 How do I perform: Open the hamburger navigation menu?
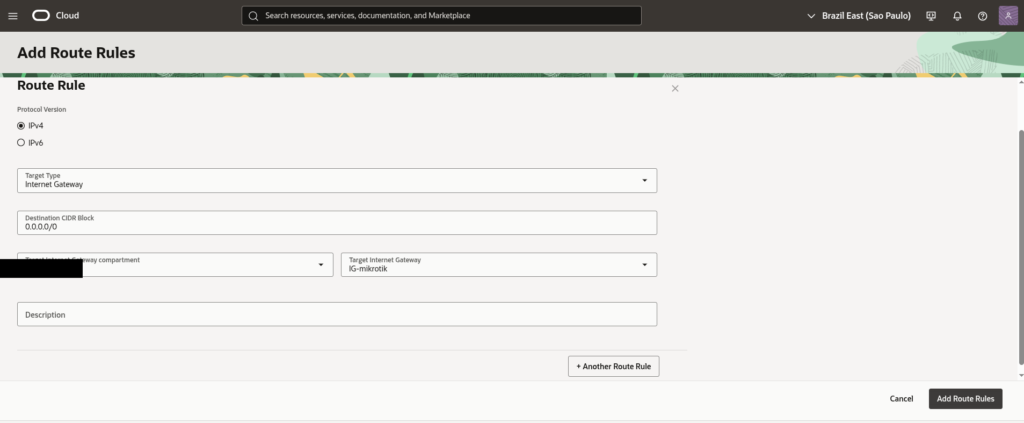[x=13, y=16]
